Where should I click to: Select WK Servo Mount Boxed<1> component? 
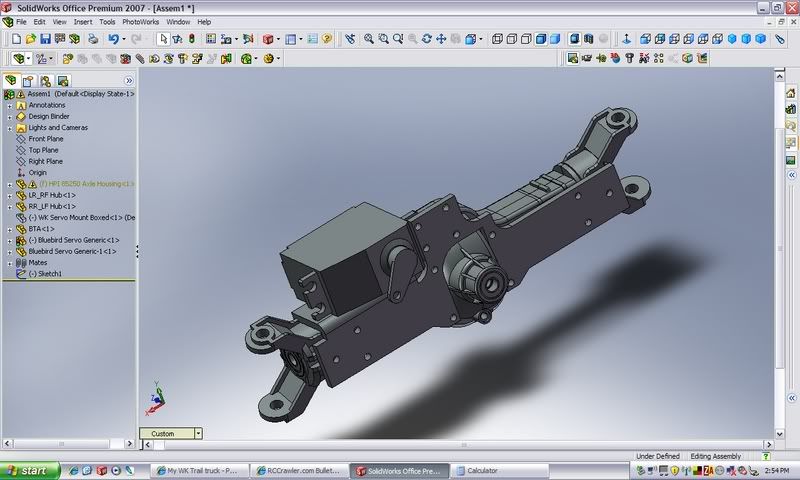(82, 217)
